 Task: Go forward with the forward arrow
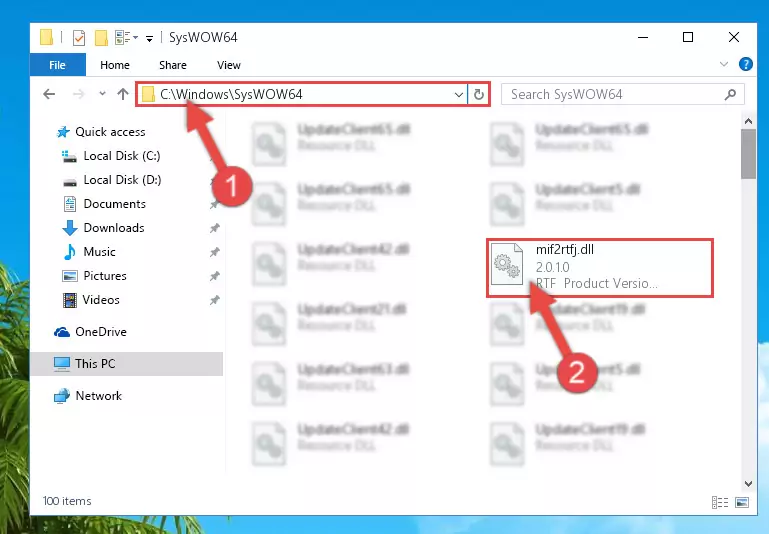[78, 94]
